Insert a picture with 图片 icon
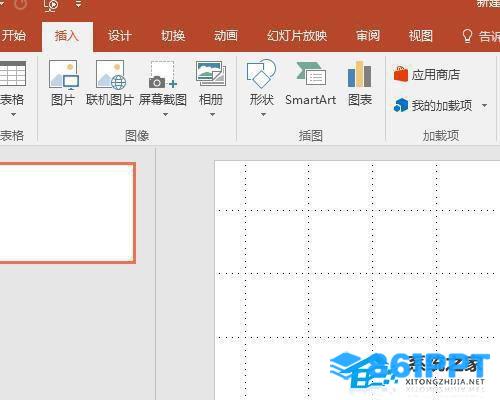This screenshot has height=400, width=500. pos(63,83)
